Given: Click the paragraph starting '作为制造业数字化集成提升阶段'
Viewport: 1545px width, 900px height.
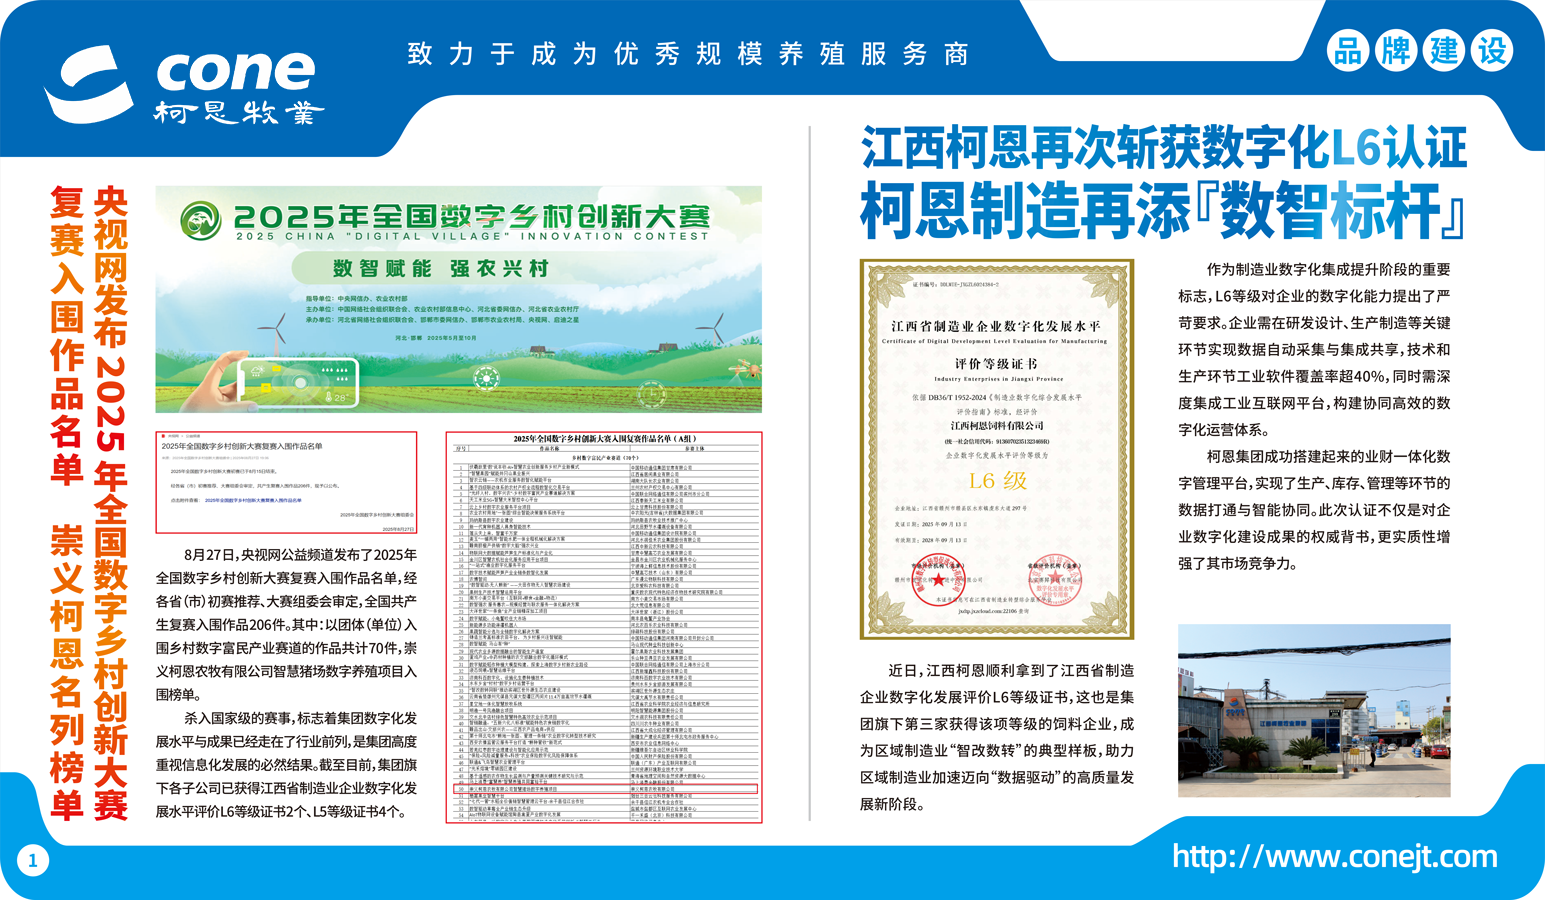Looking at the screenshot, I should coord(1314,350).
